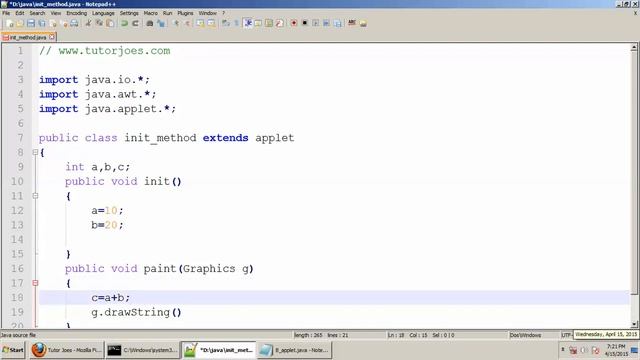The image size is (640, 360).
Task: Click the Zoom Out toolbar icon
Action: point(187,23)
